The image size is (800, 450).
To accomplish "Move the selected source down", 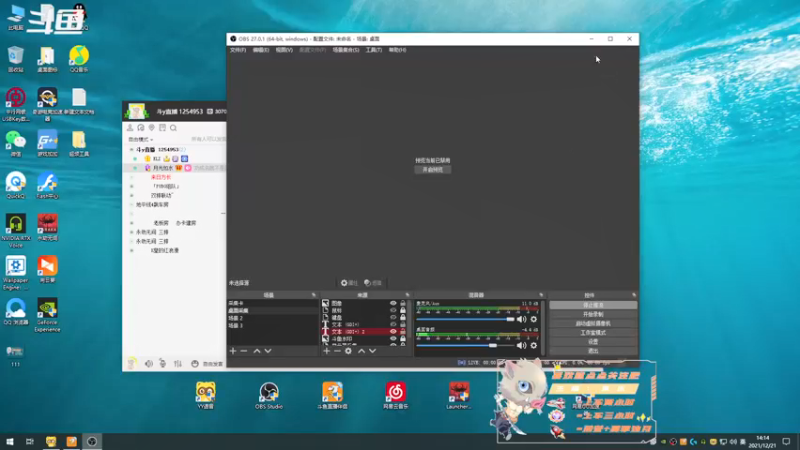I will [x=372, y=351].
